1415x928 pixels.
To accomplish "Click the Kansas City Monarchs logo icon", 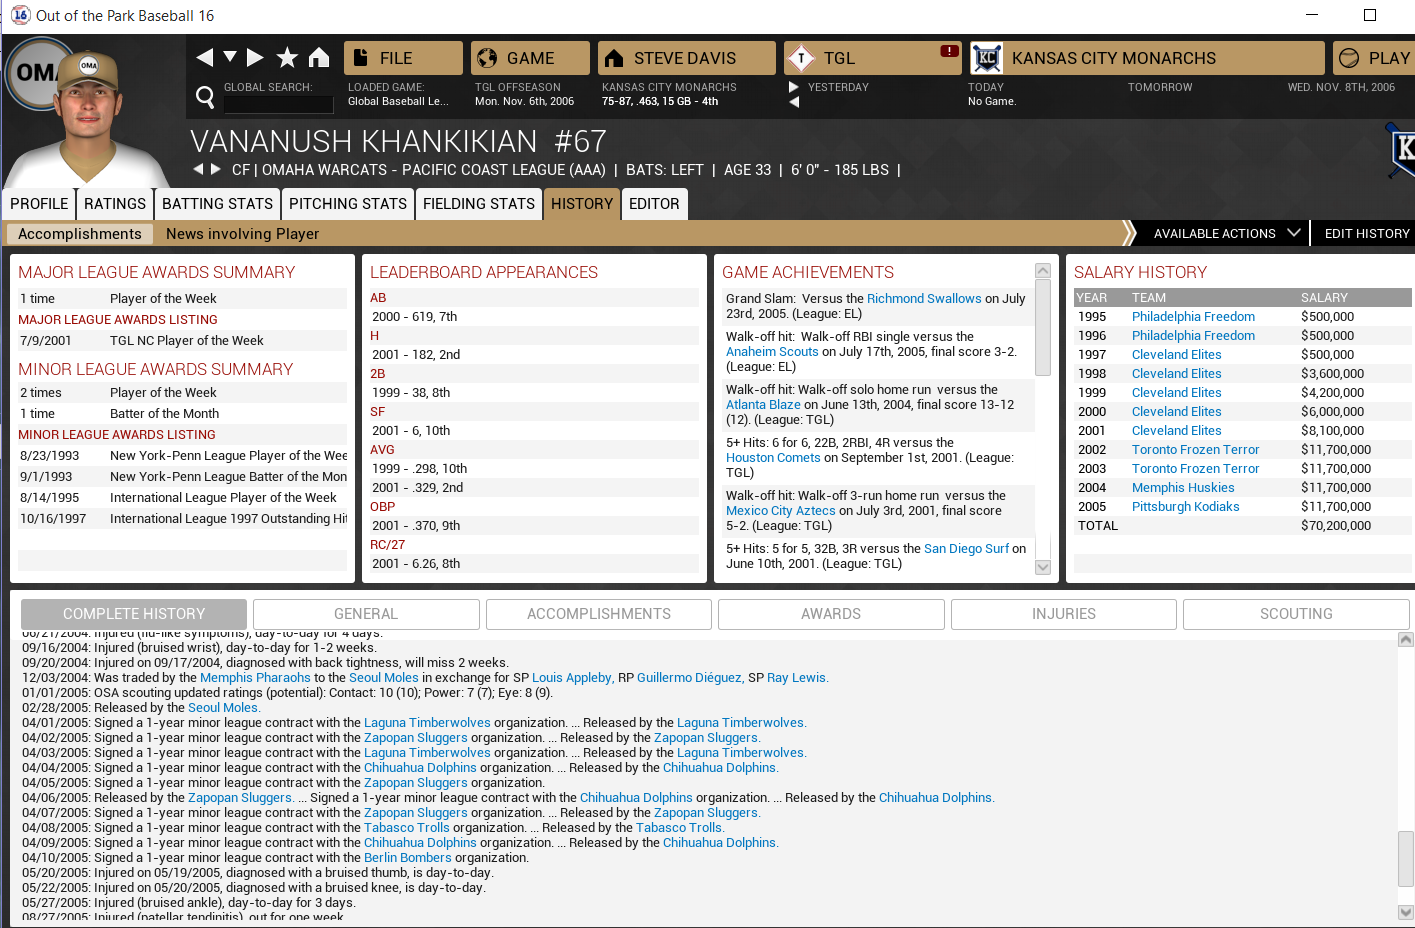I will (x=986, y=58).
